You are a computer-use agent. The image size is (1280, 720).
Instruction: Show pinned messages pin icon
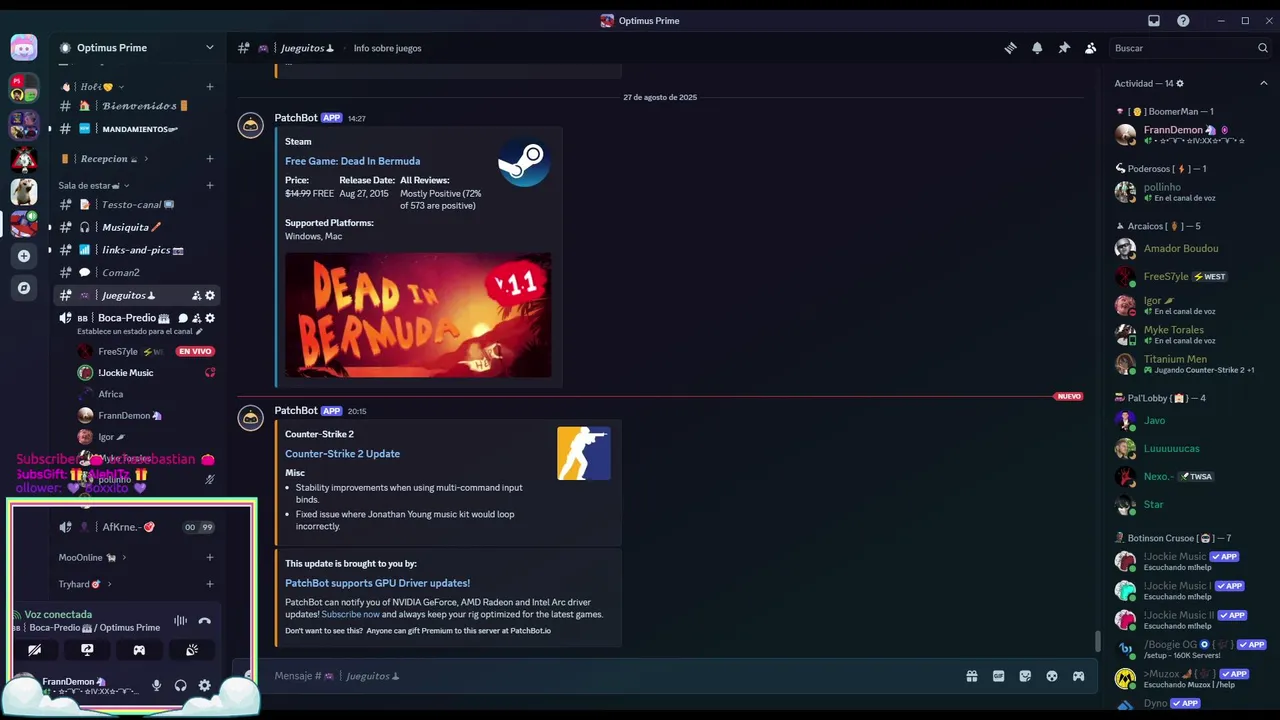point(1064,48)
